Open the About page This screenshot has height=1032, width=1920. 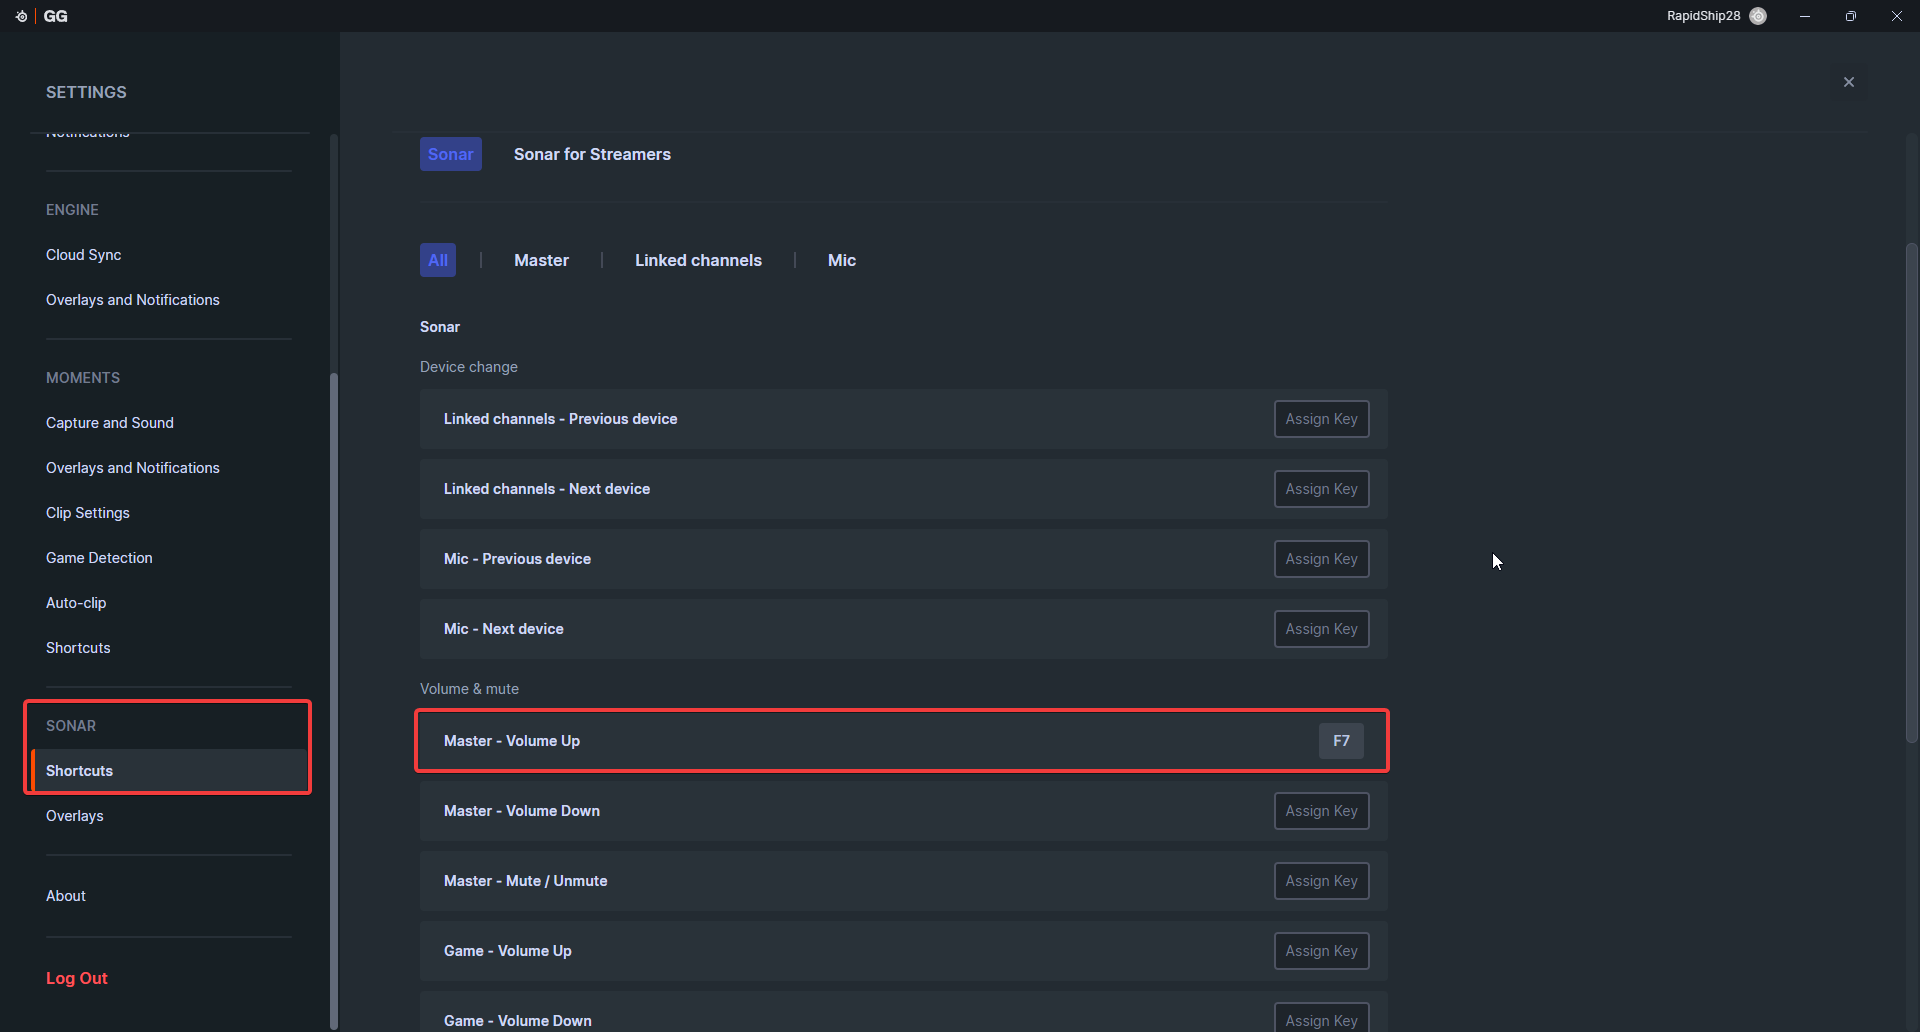click(x=66, y=896)
